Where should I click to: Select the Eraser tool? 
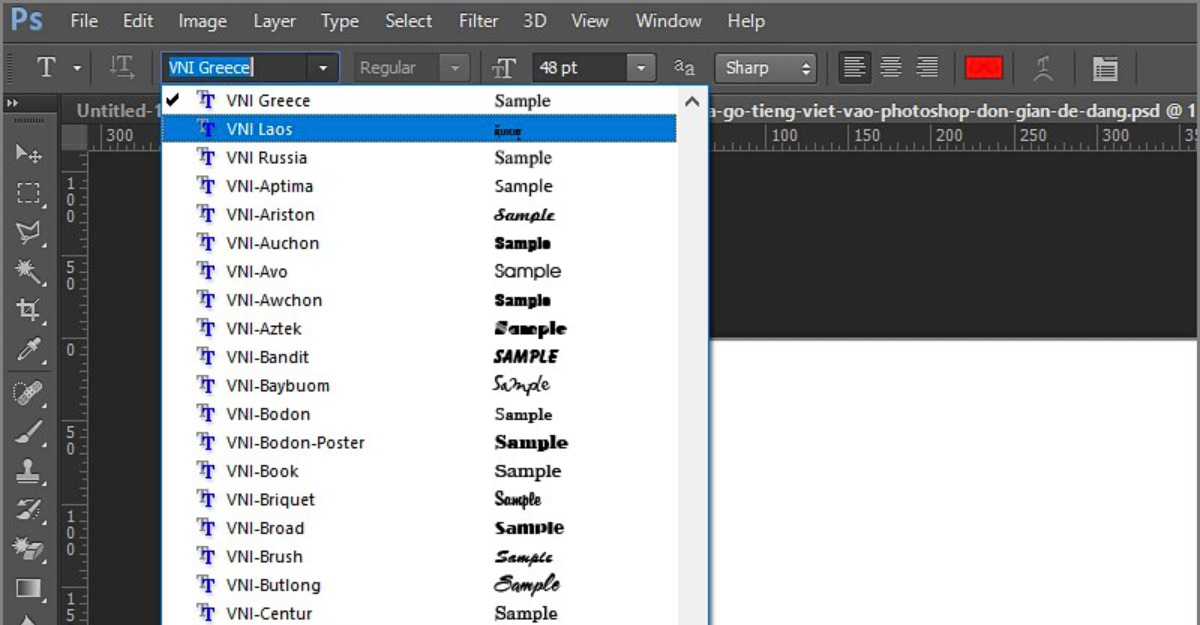click(29, 549)
